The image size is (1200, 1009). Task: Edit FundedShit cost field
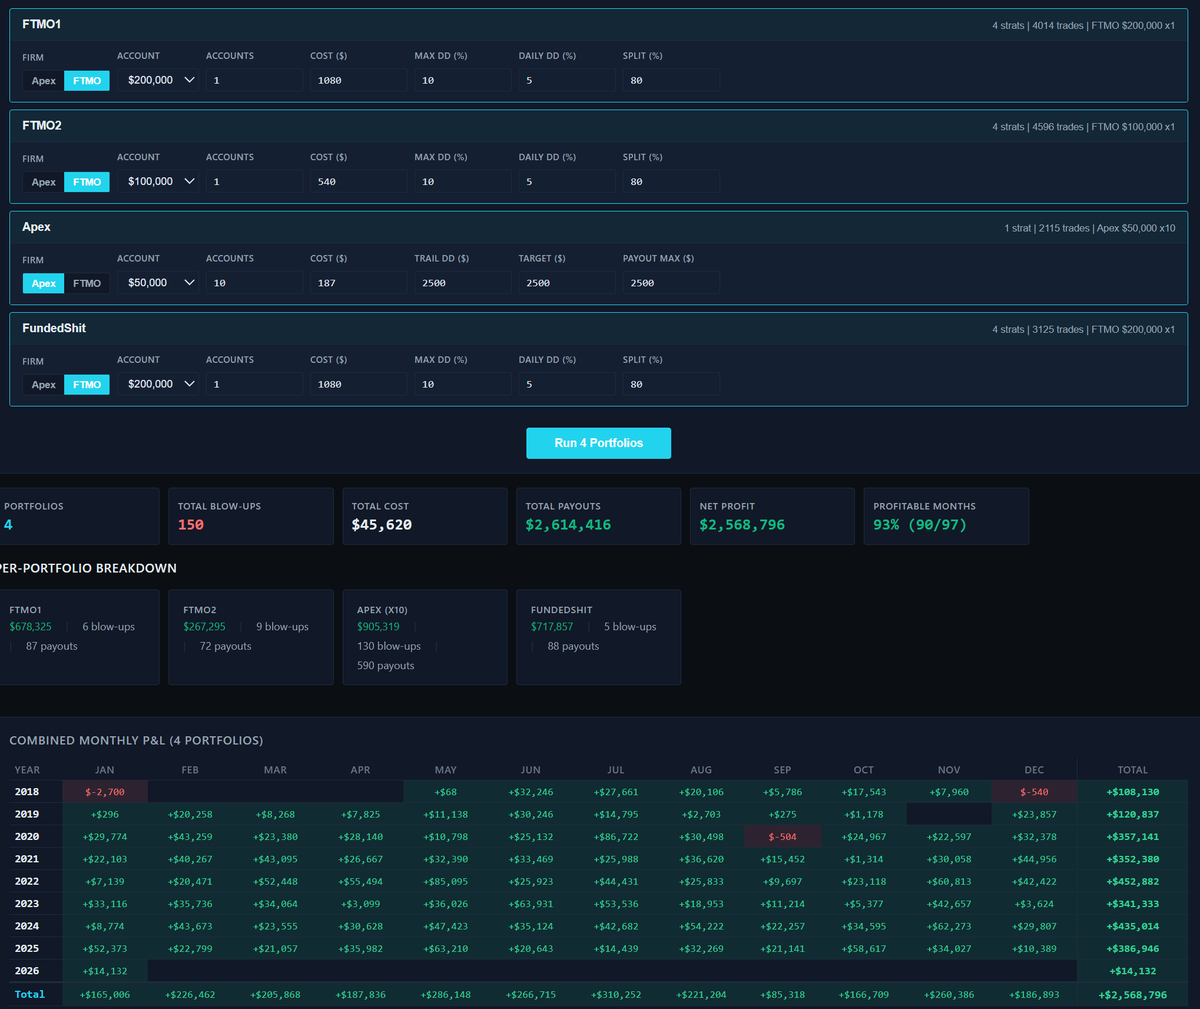point(358,383)
